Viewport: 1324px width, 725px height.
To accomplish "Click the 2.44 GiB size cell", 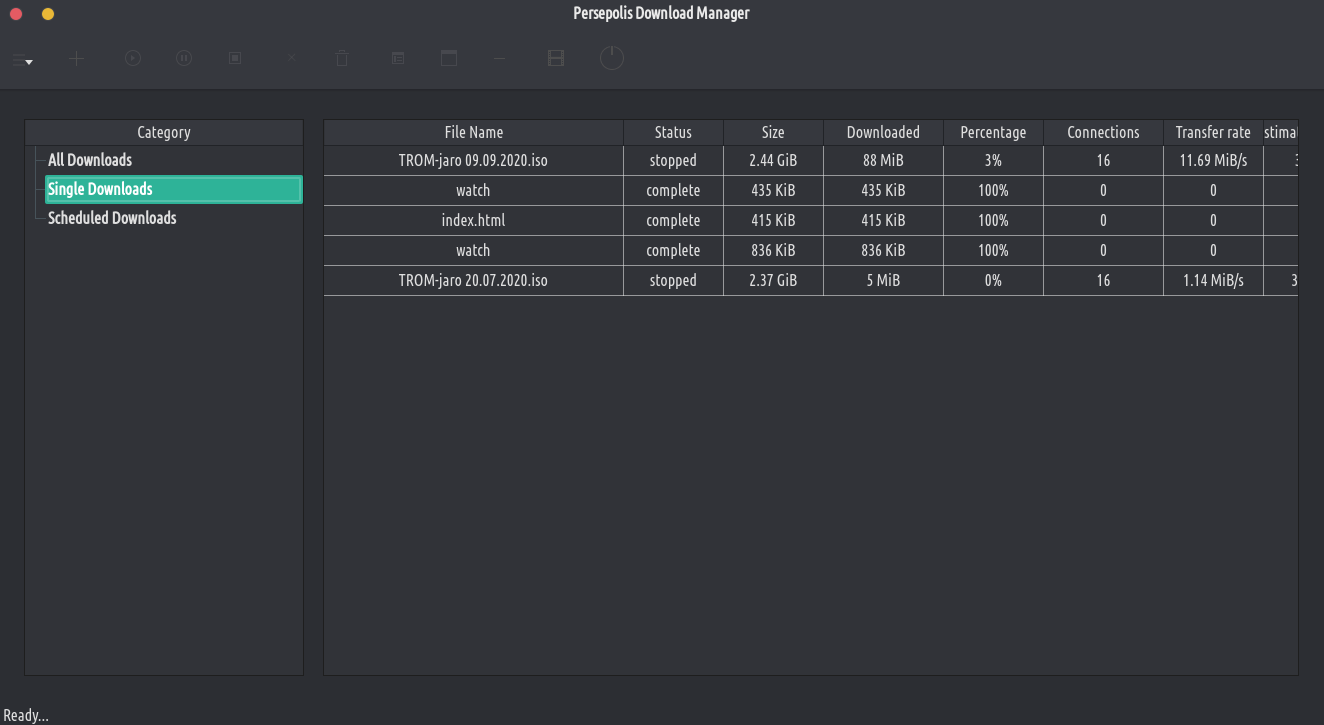I will [773, 160].
